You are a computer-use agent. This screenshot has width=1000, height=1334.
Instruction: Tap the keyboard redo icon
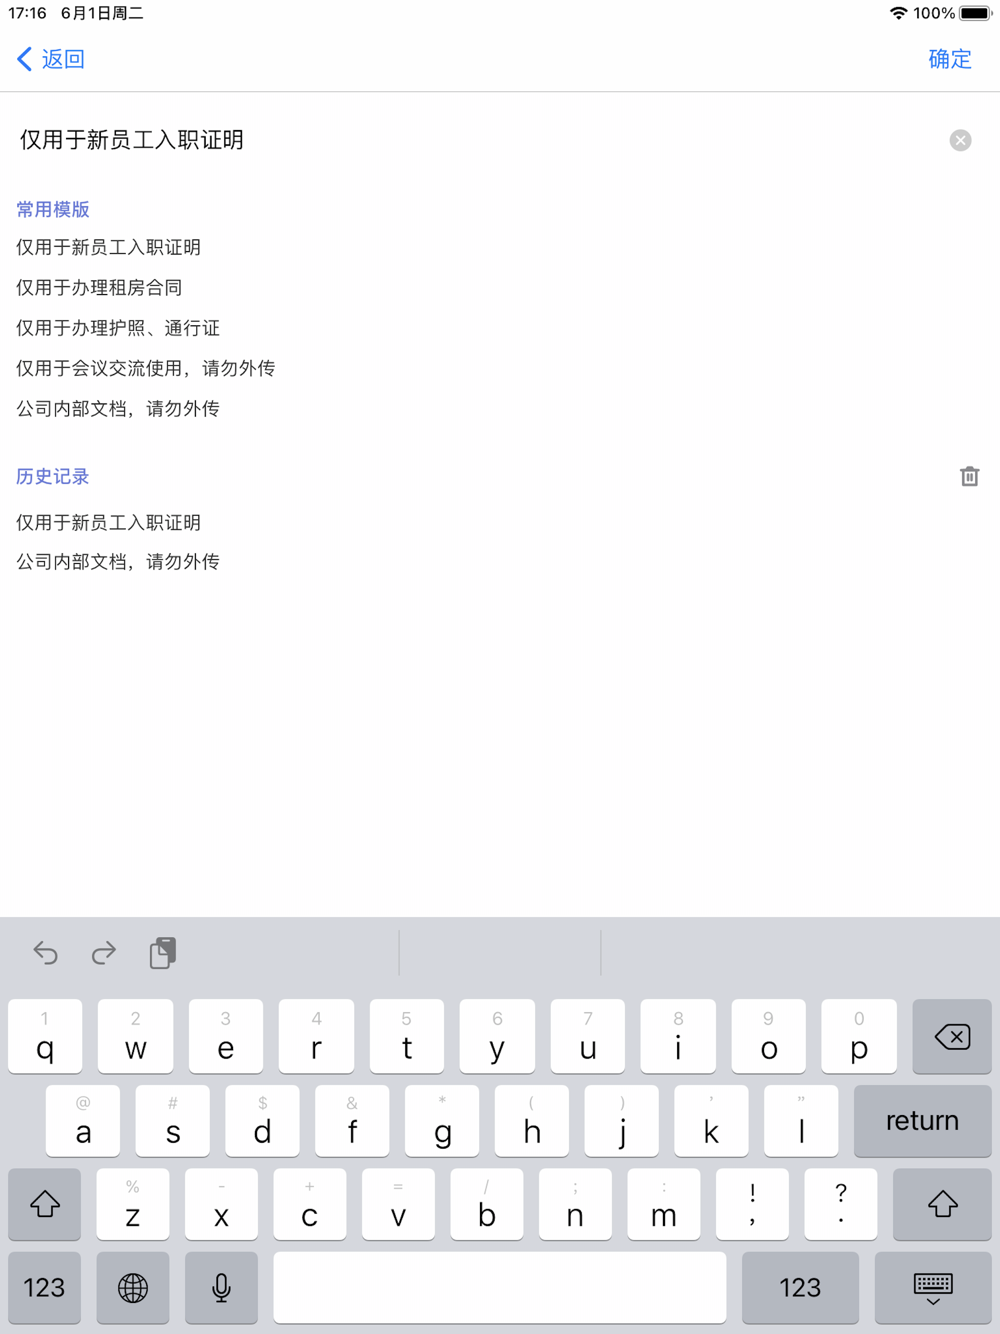pos(103,953)
